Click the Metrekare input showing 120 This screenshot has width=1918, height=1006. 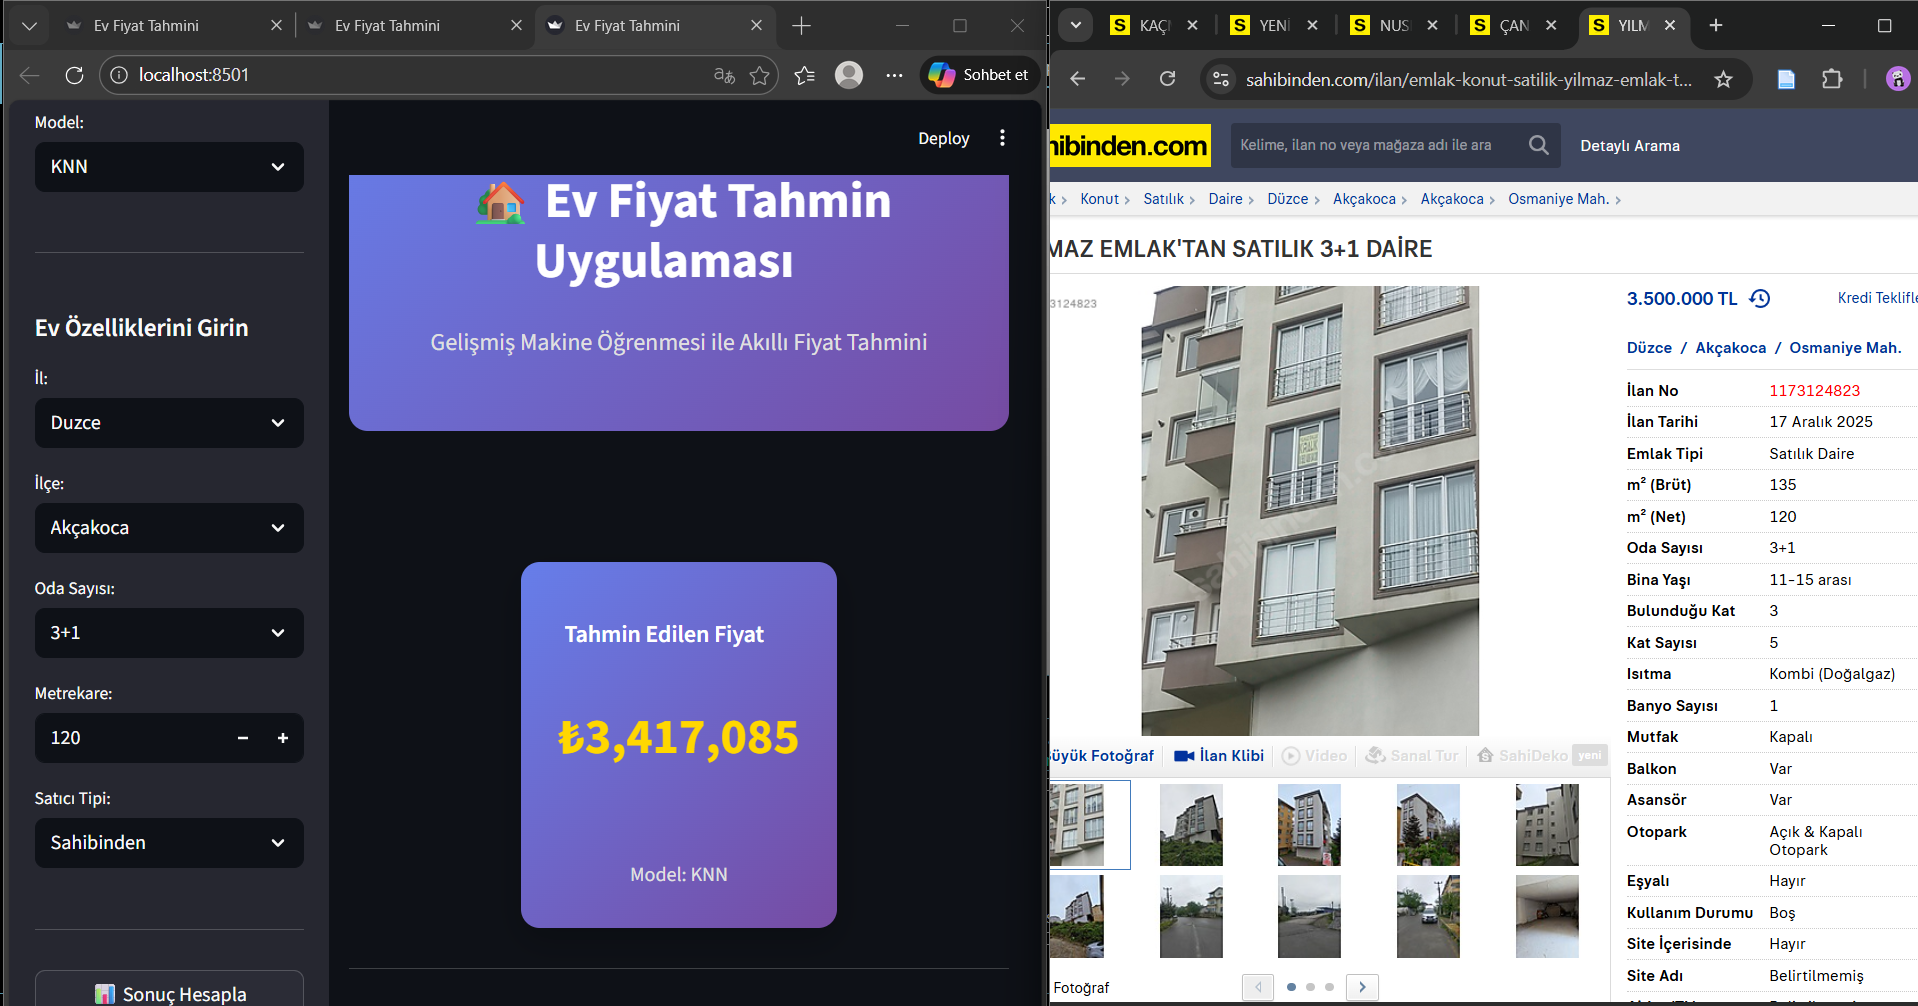point(130,738)
